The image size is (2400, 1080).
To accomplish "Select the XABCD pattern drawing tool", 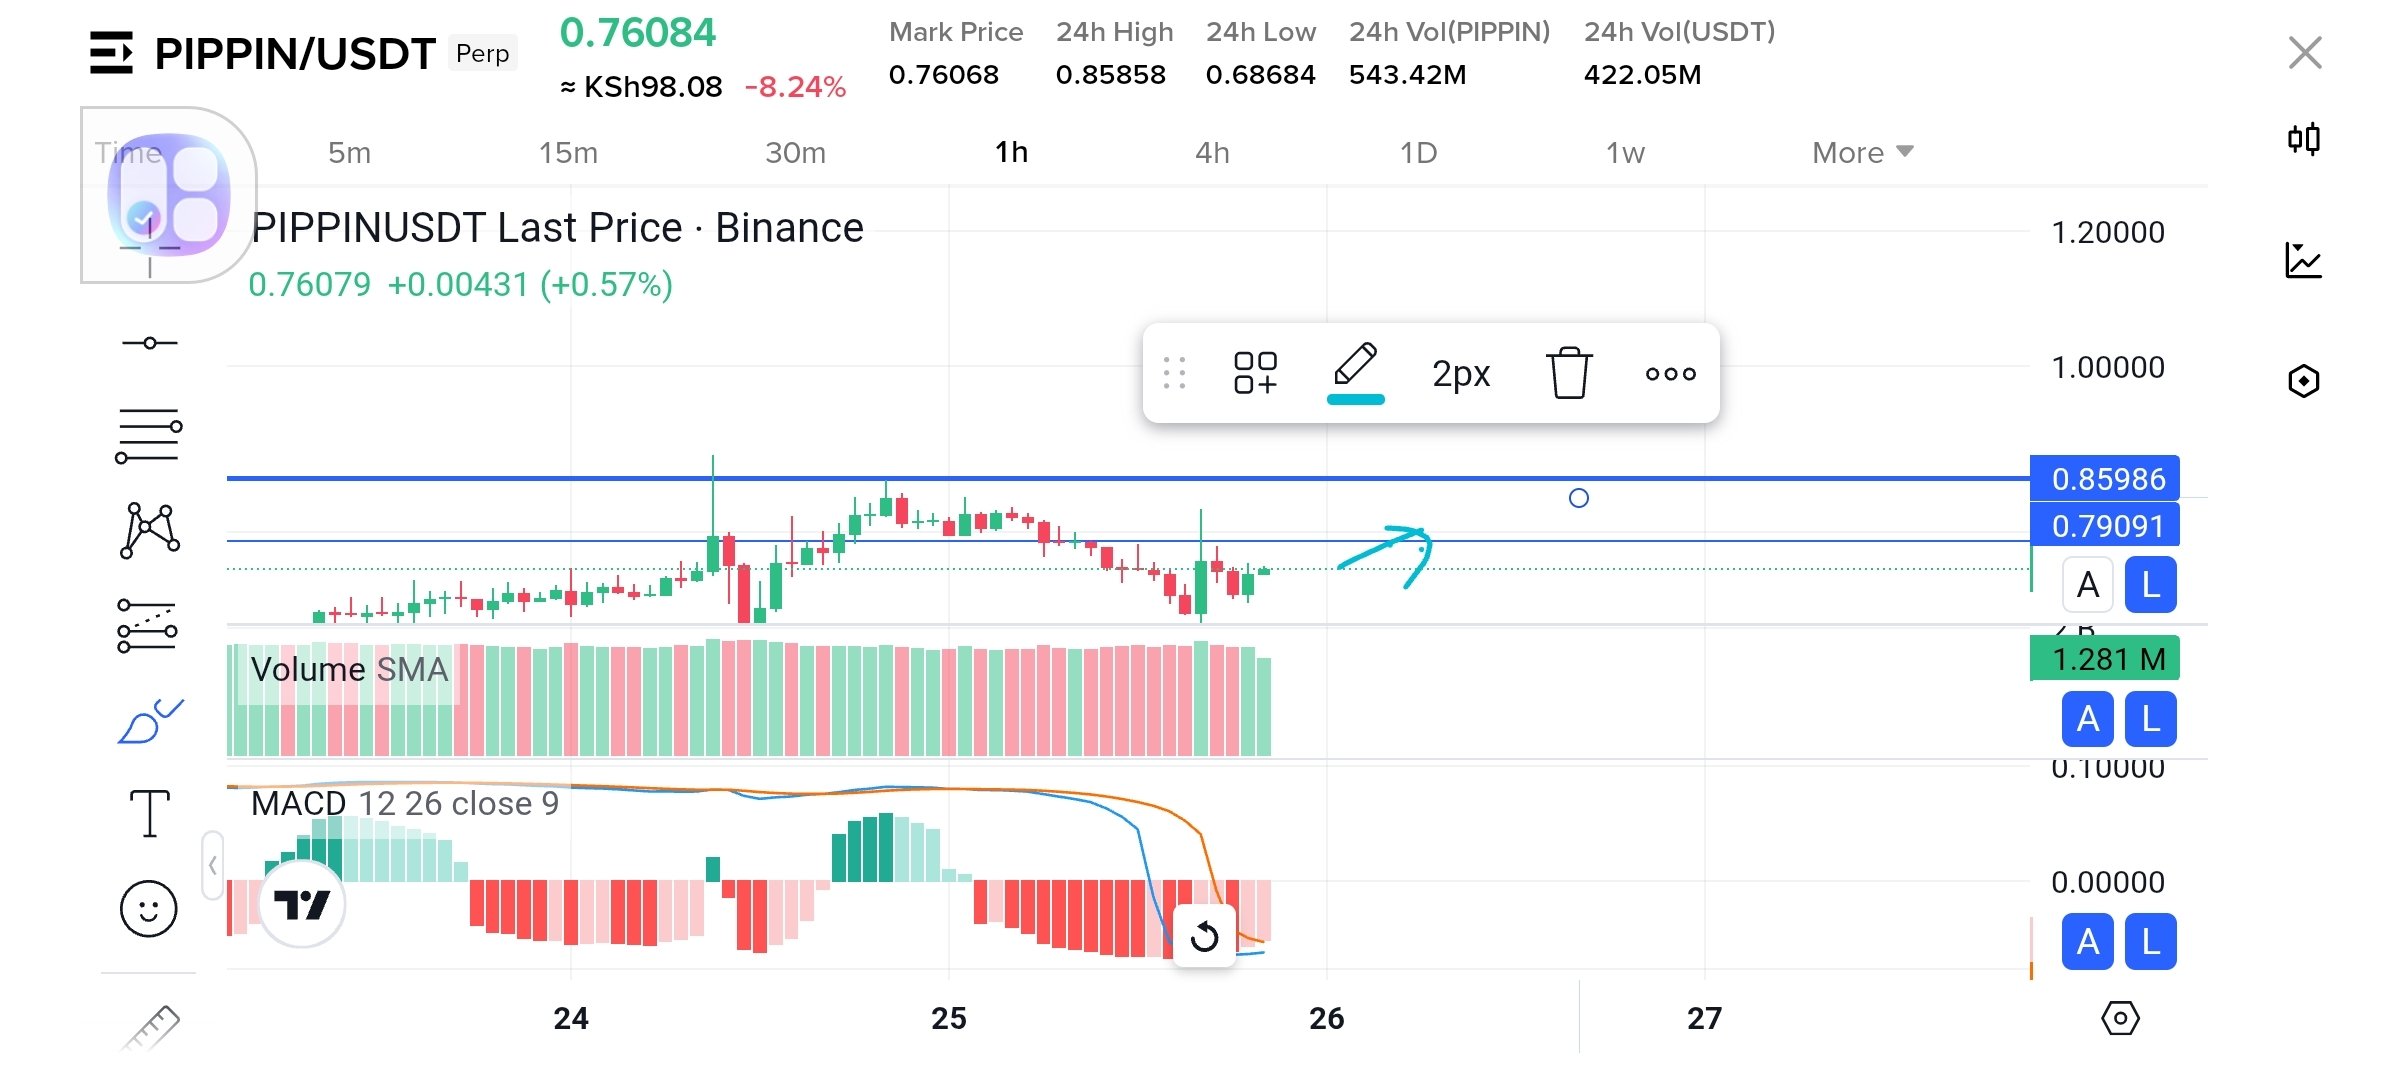I will click(150, 530).
